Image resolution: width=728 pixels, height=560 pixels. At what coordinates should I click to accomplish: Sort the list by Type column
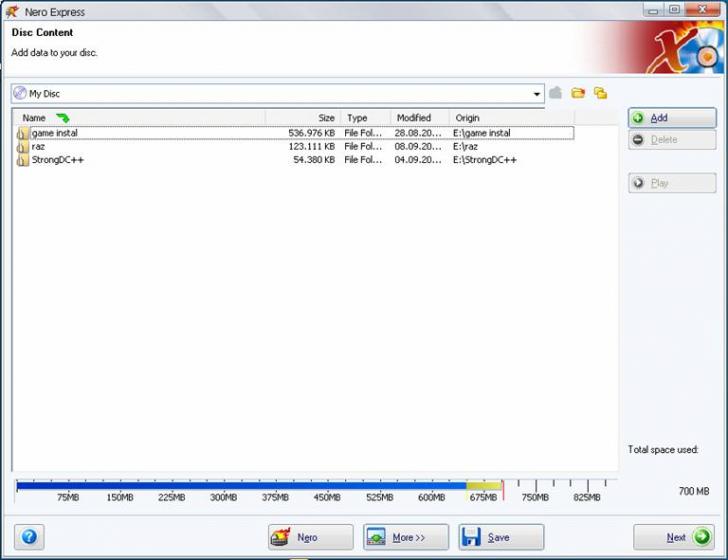(x=365, y=118)
